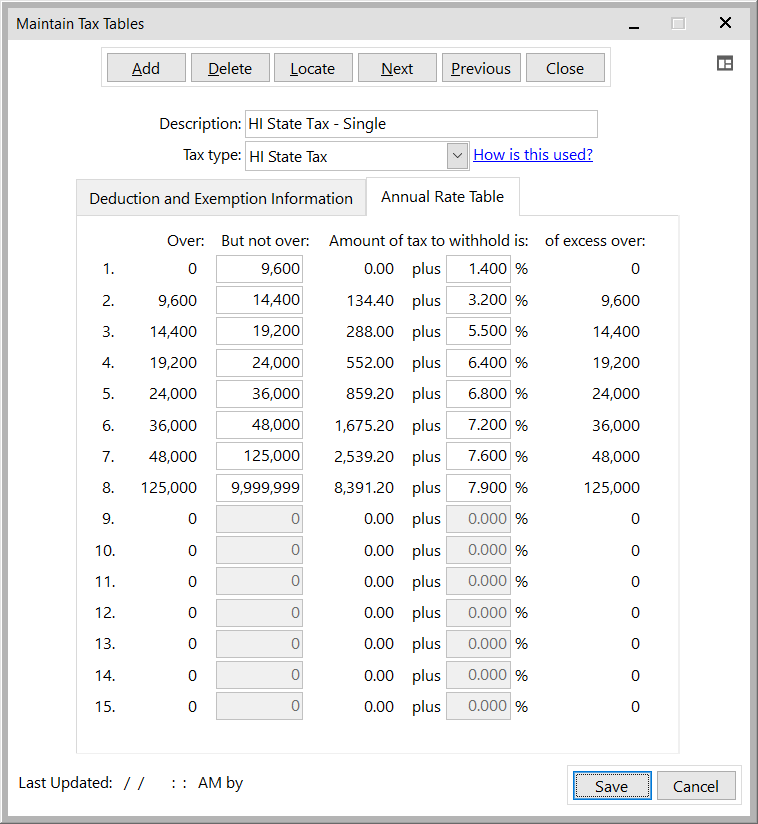Viewport: 758px width, 824px height.
Task: Select the 3.200 percent rate field
Action: pyautogui.click(x=478, y=300)
